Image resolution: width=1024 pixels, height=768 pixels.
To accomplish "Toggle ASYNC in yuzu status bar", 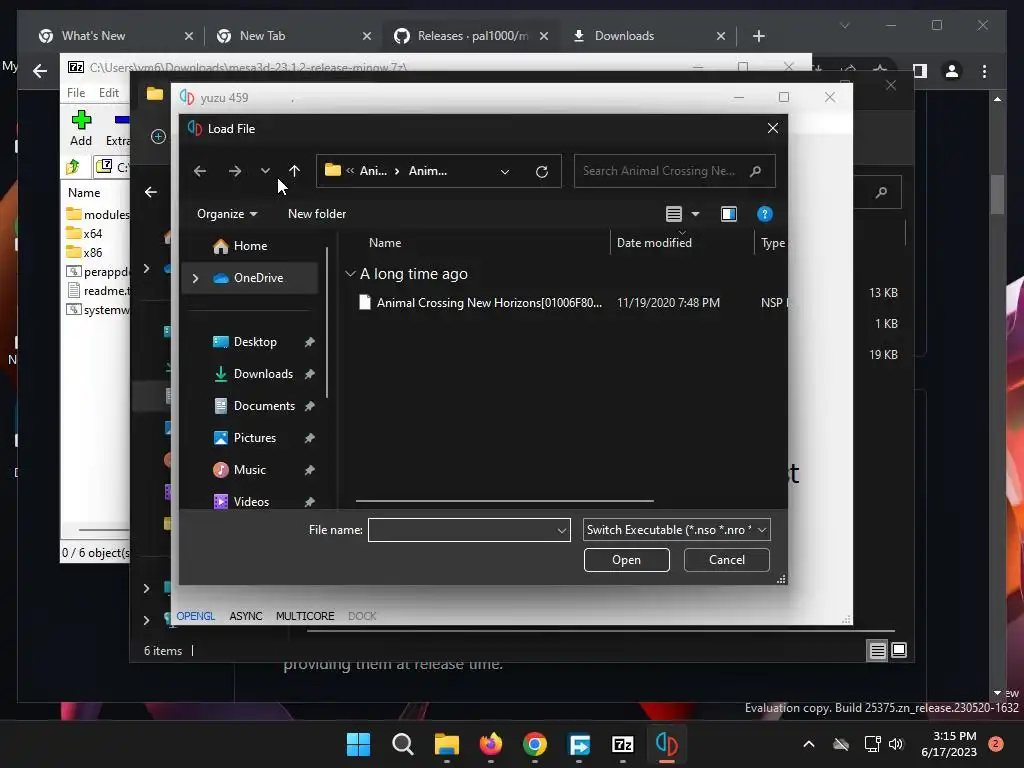I will point(246,616).
